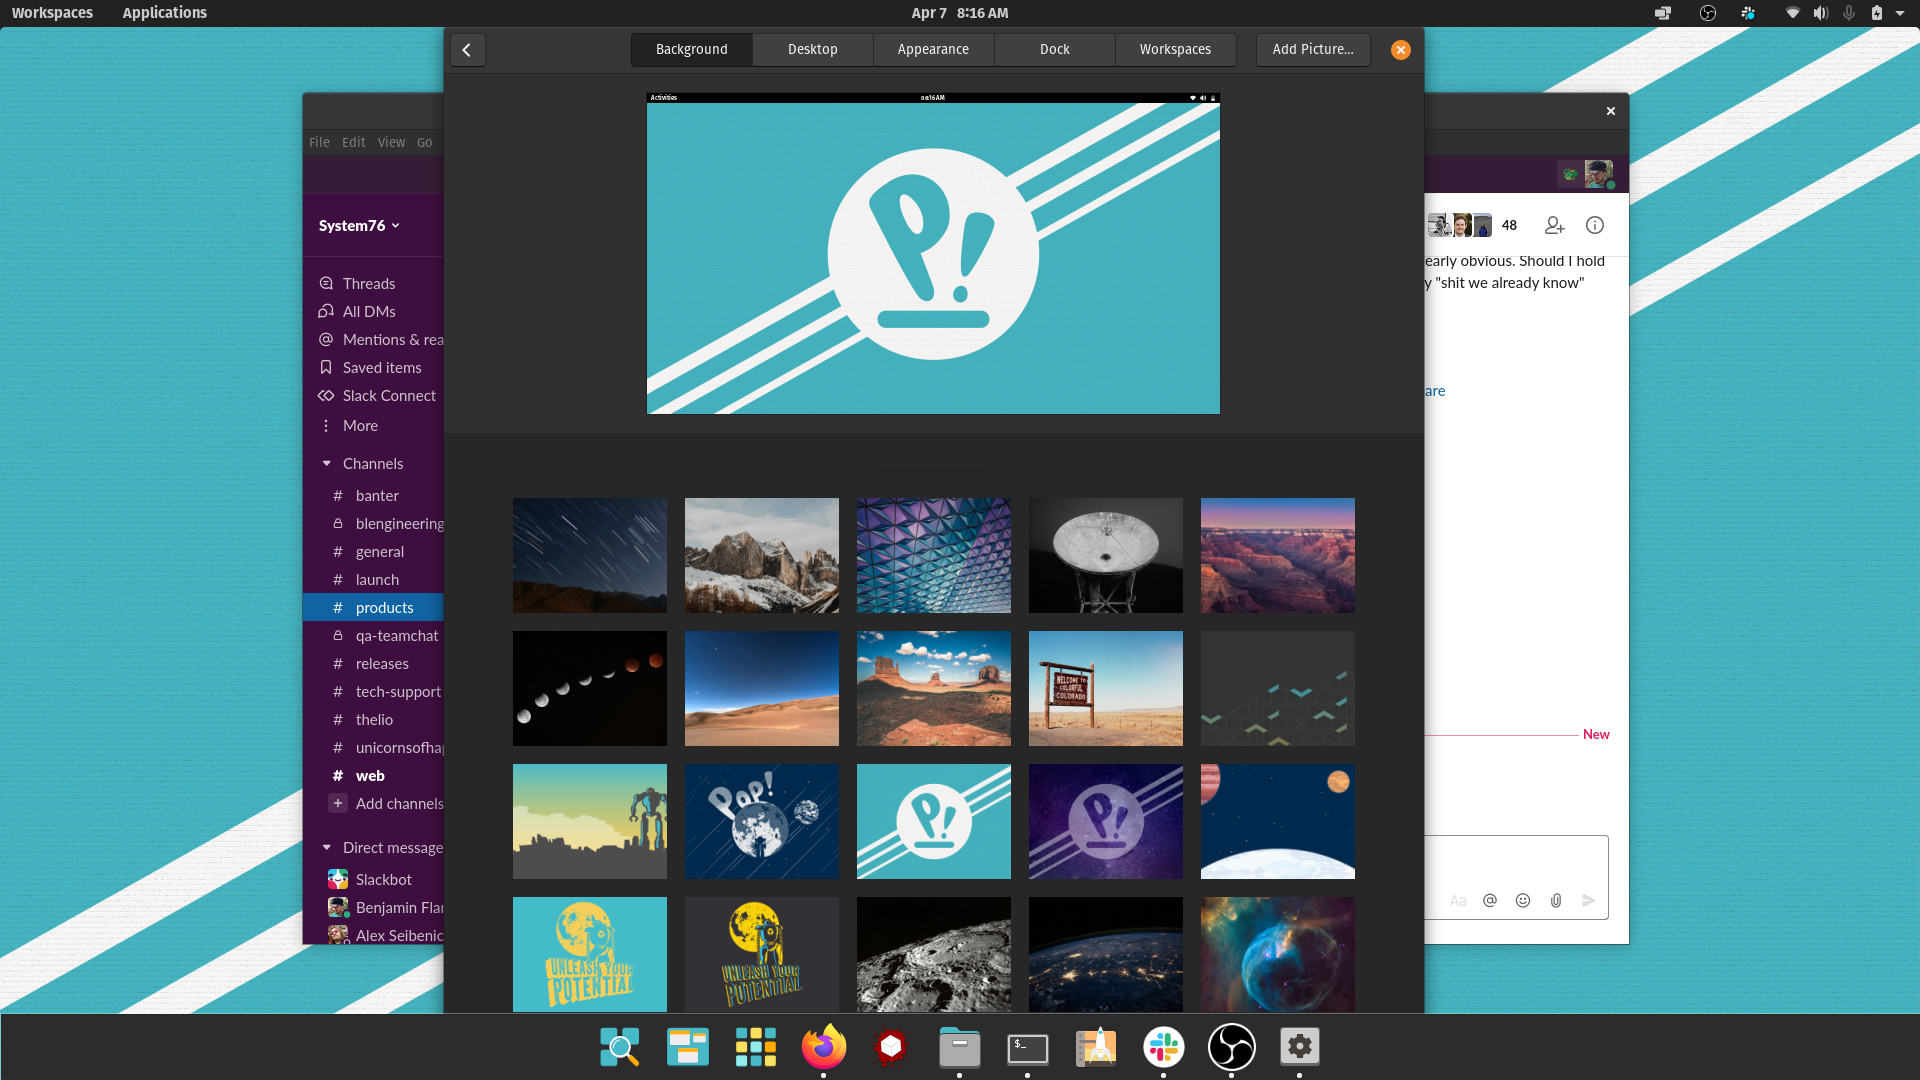Switch to the Dock tab
1920x1080 pixels.
pyautogui.click(x=1054, y=49)
